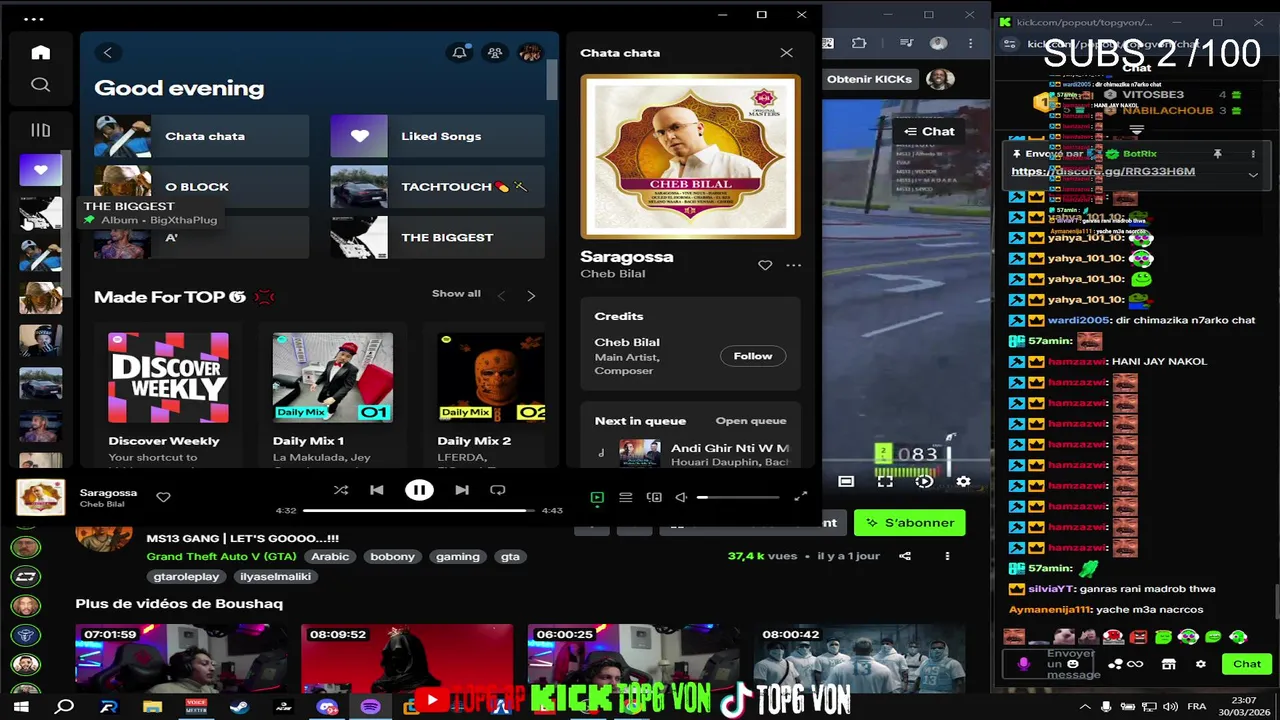Click Saragossa album art in player bar
Image resolution: width=1280 pixels, height=720 pixels.
click(x=41, y=497)
